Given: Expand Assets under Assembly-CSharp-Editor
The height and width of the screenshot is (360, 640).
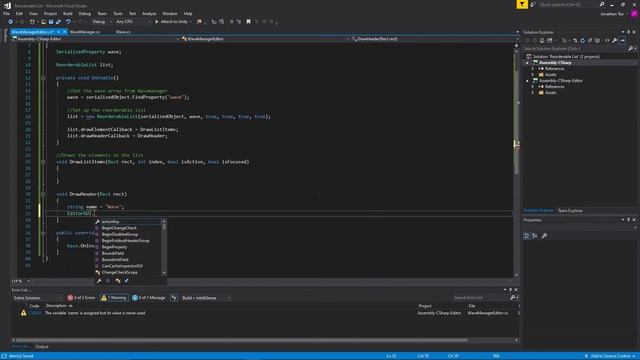Looking at the screenshot, I should [533, 93].
